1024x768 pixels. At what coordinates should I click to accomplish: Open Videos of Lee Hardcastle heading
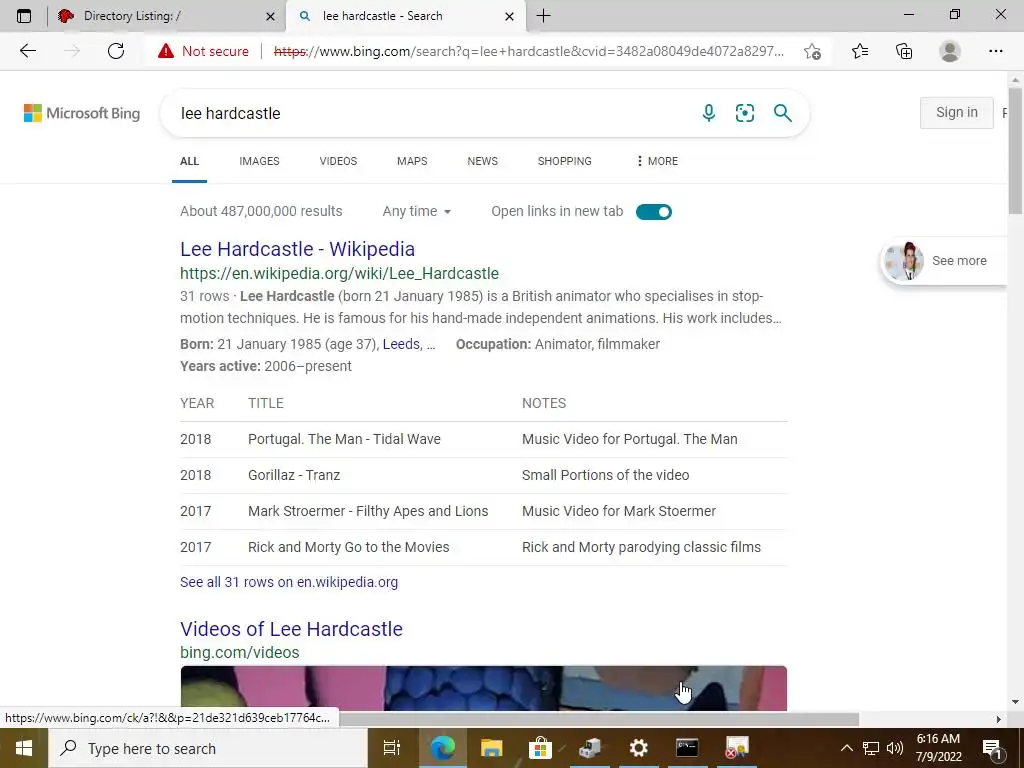(291, 629)
